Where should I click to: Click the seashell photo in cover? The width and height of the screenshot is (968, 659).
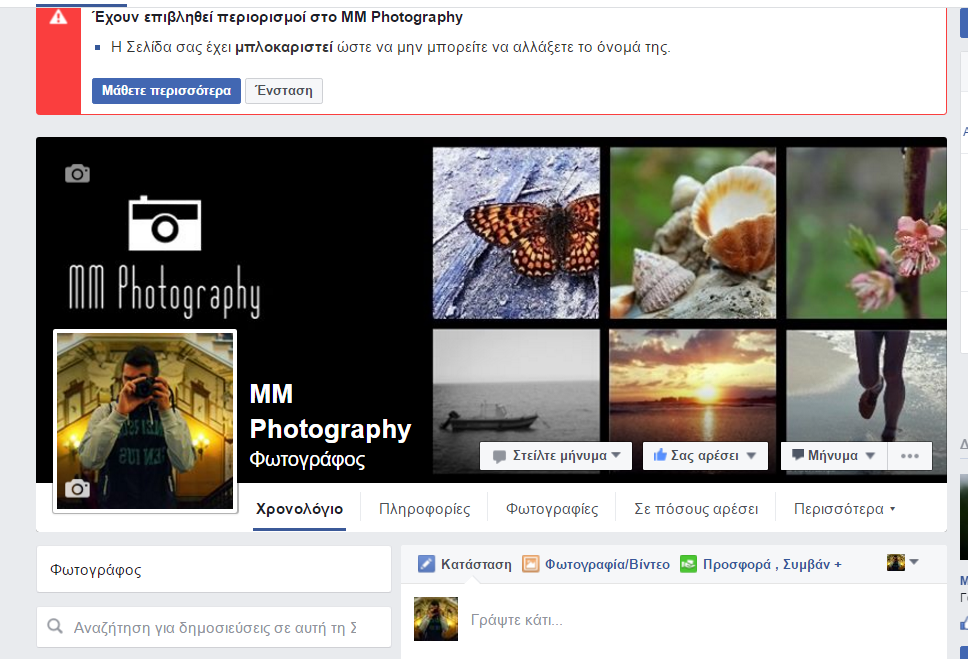[x=693, y=233]
